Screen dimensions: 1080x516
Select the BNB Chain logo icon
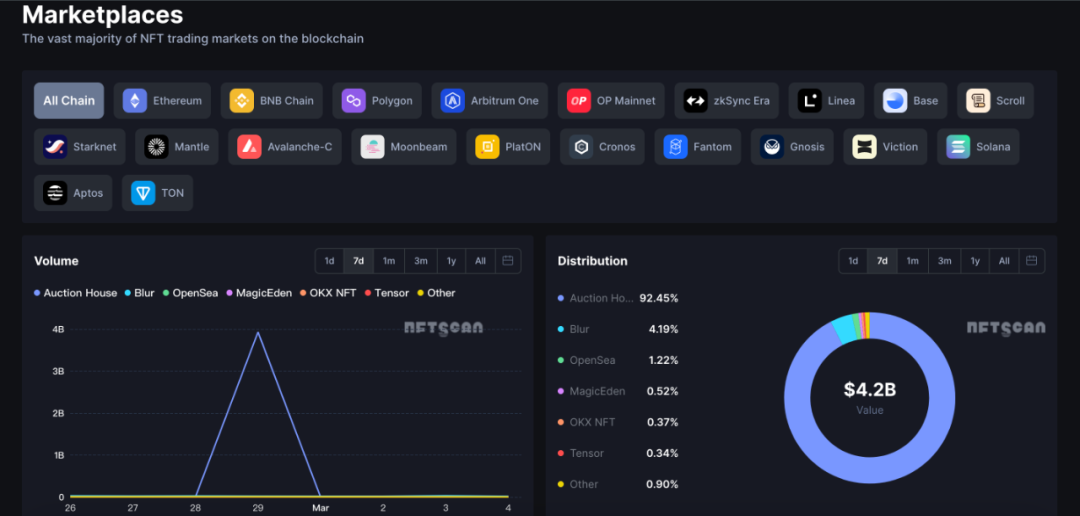click(x=241, y=101)
